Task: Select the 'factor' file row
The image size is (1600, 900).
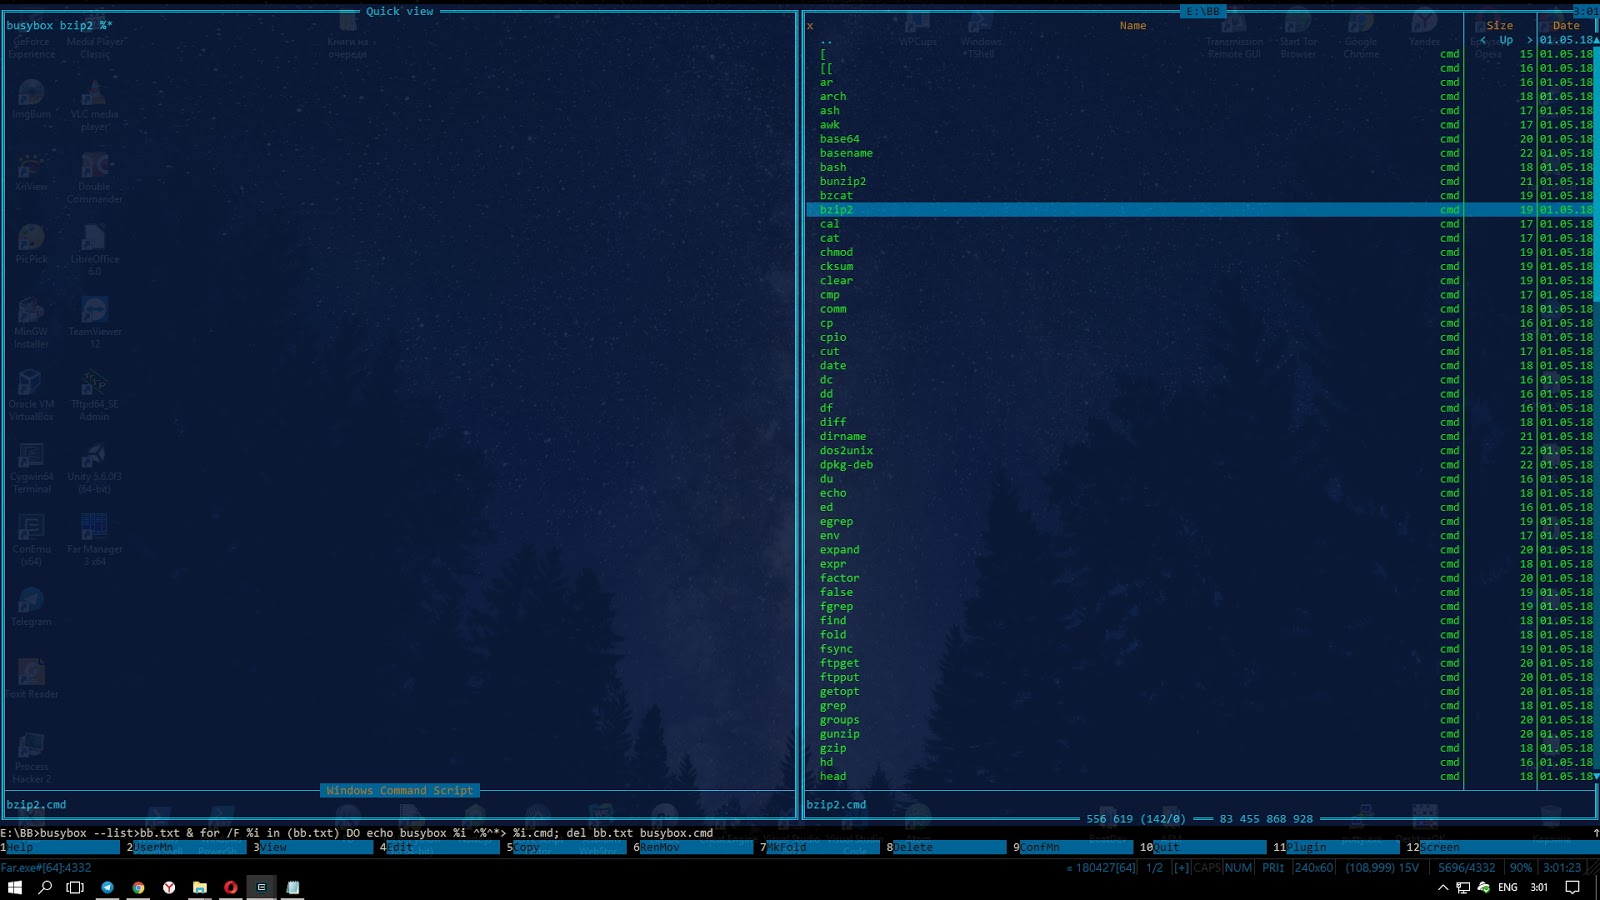Action: (1199, 578)
